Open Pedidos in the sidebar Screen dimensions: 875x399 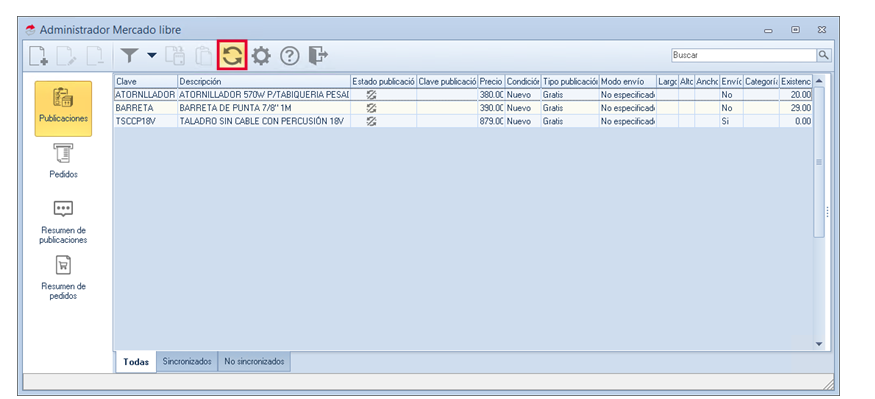pos(63,161)
